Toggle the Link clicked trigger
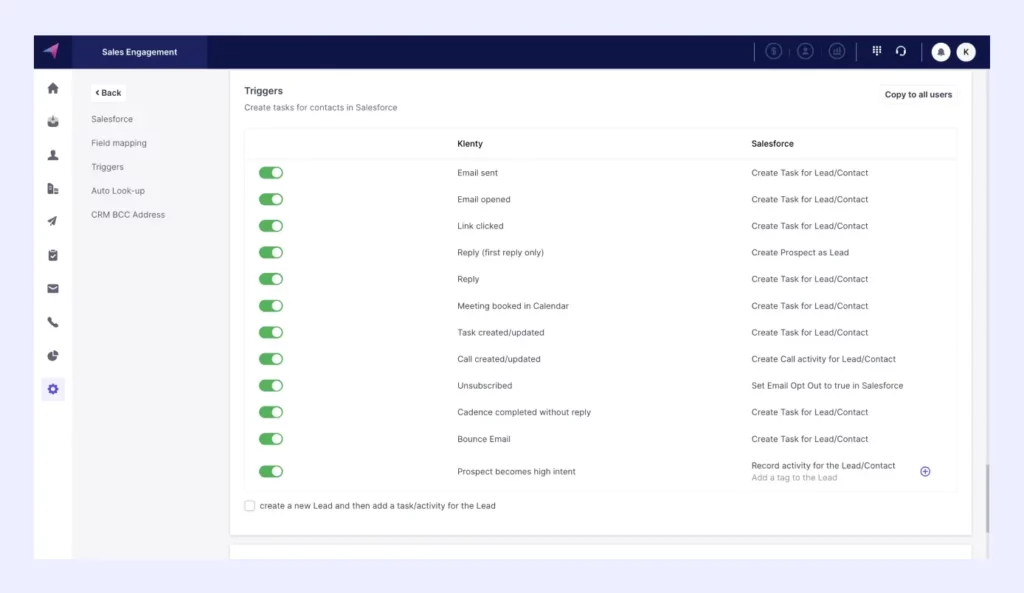The image size is (1024, 593). 271,226
